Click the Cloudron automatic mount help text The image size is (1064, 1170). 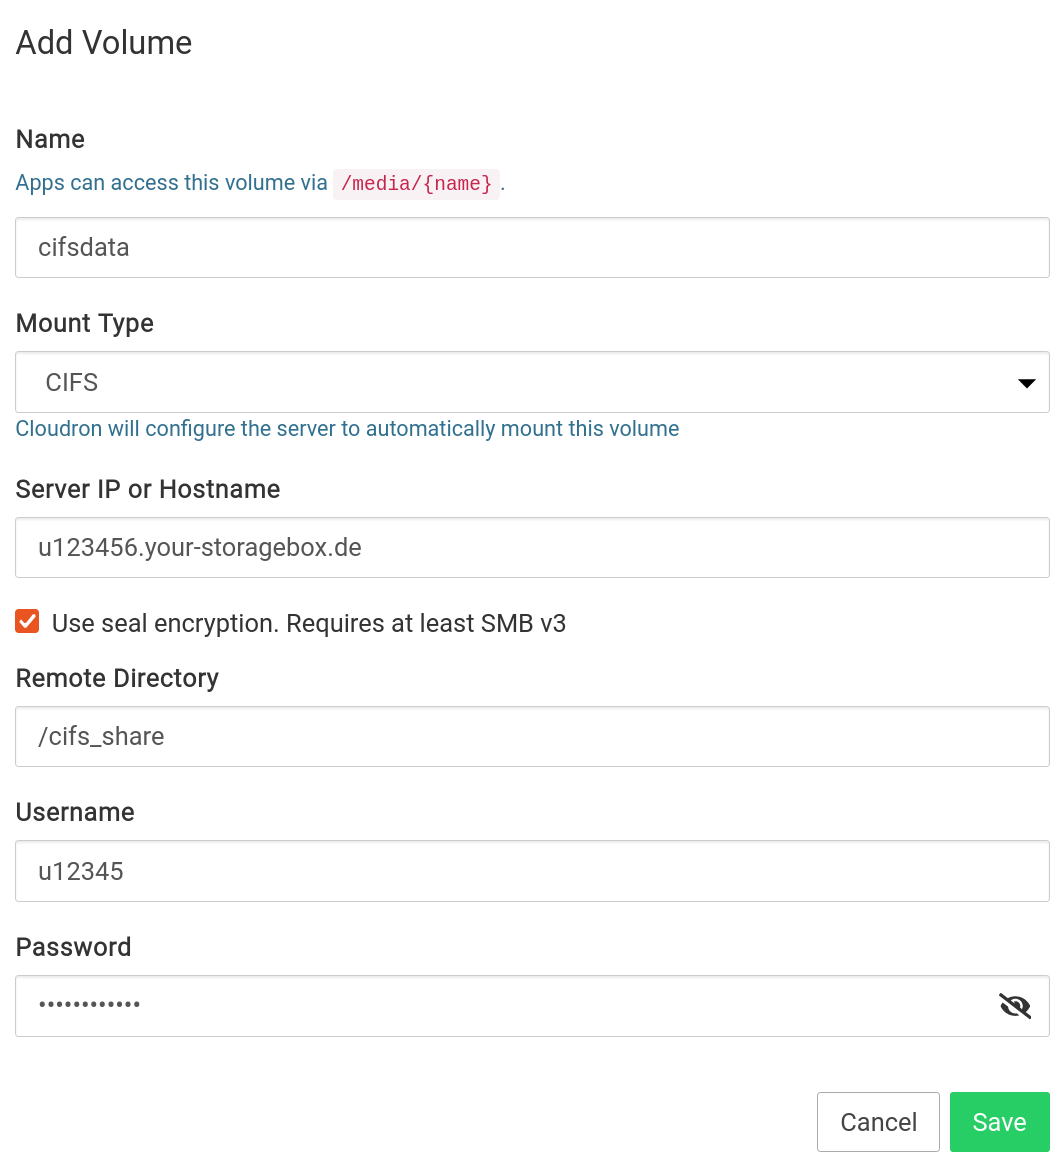pos(347,430)
